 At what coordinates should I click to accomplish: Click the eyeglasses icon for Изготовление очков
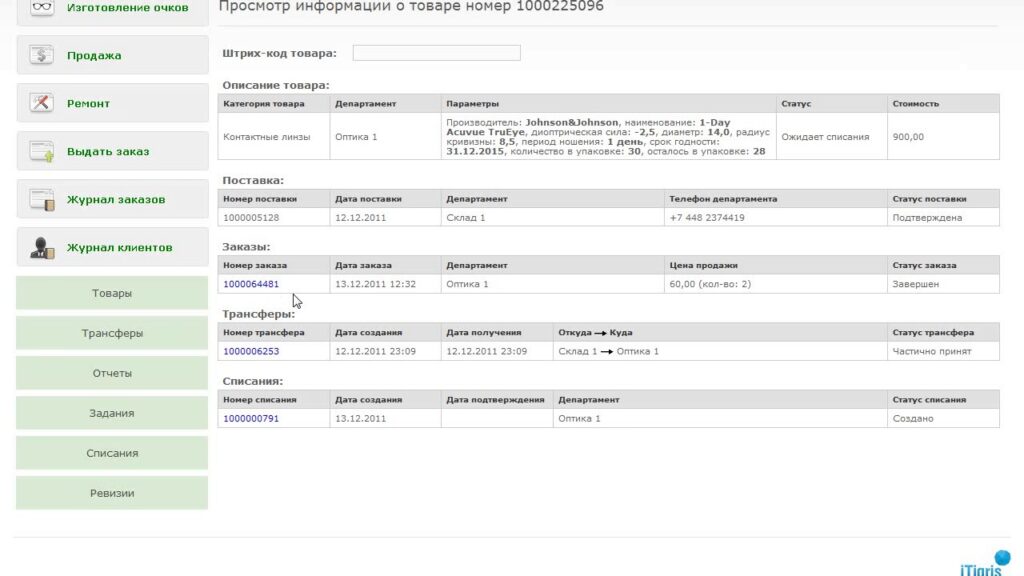(42, 8)
